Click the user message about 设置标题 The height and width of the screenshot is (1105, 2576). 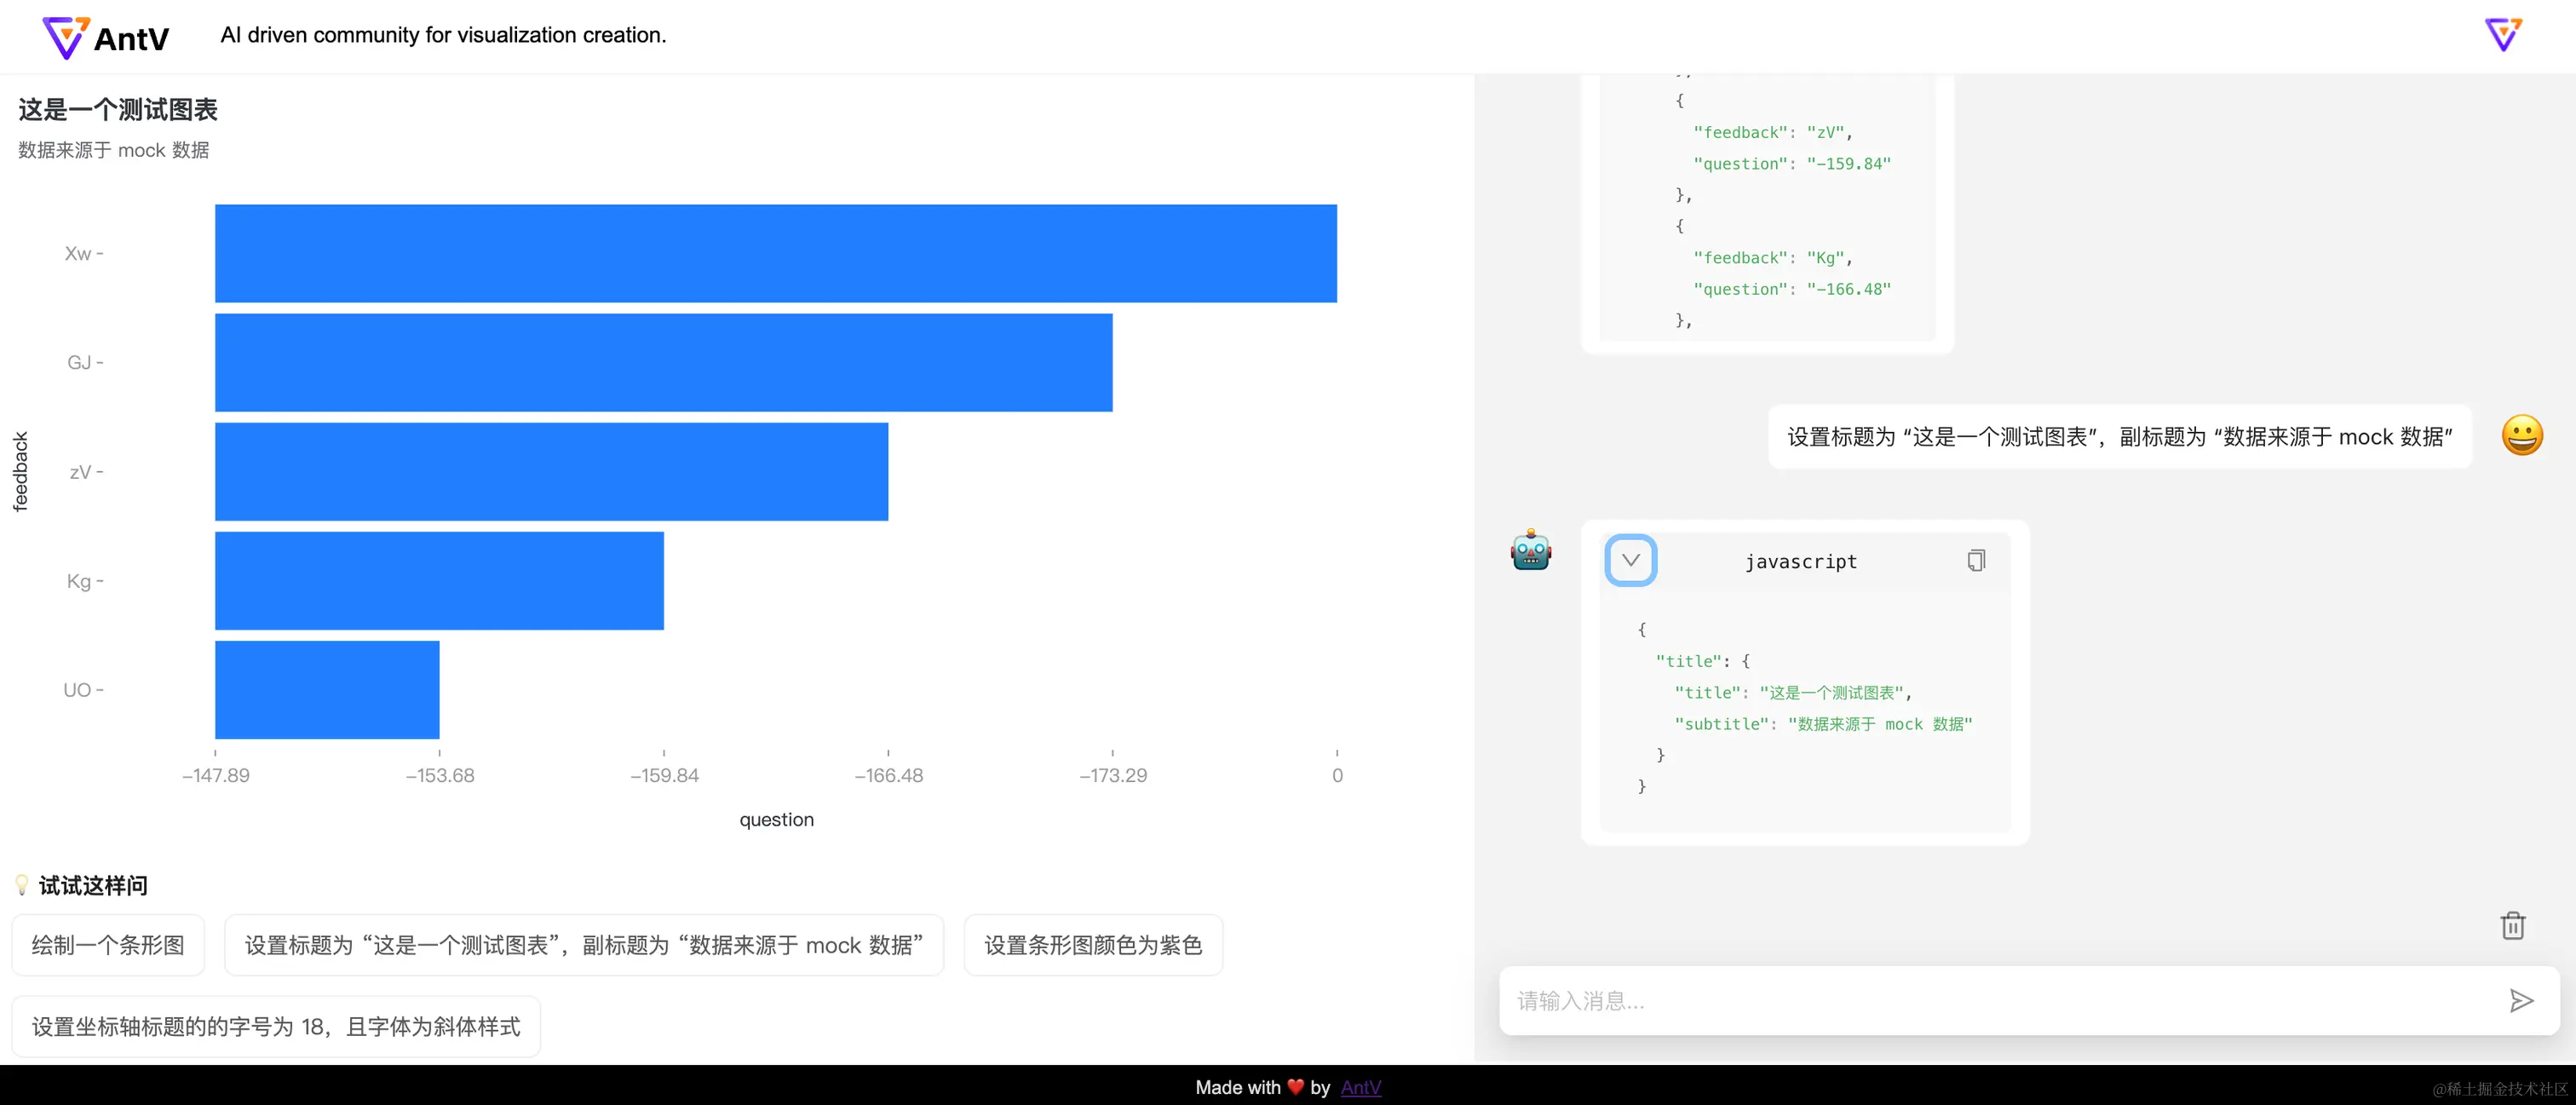(2119, 437)
